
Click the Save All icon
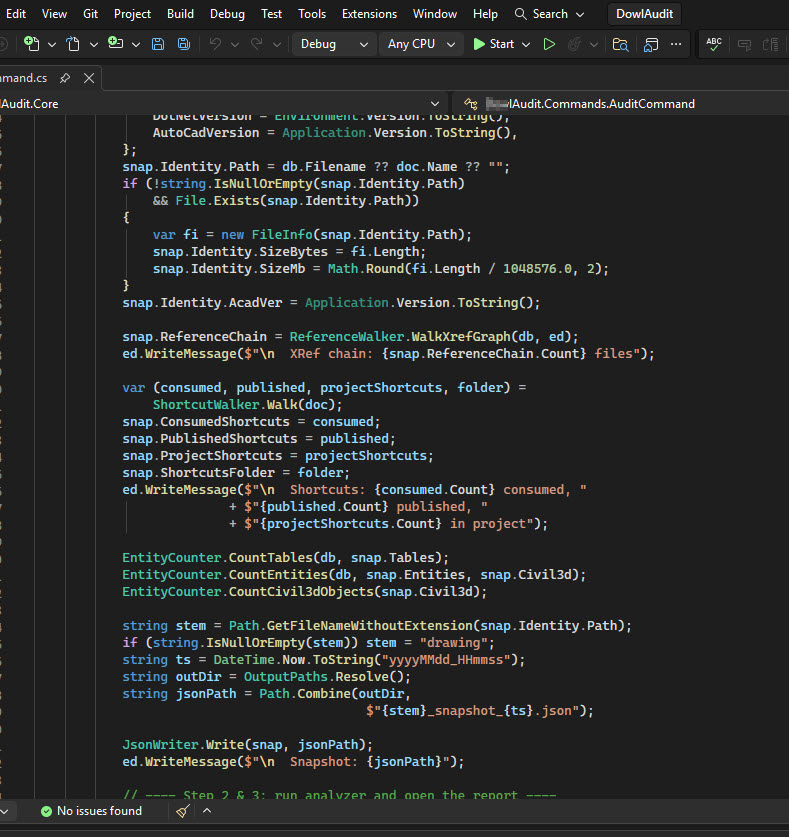click(x=184, y=44)
